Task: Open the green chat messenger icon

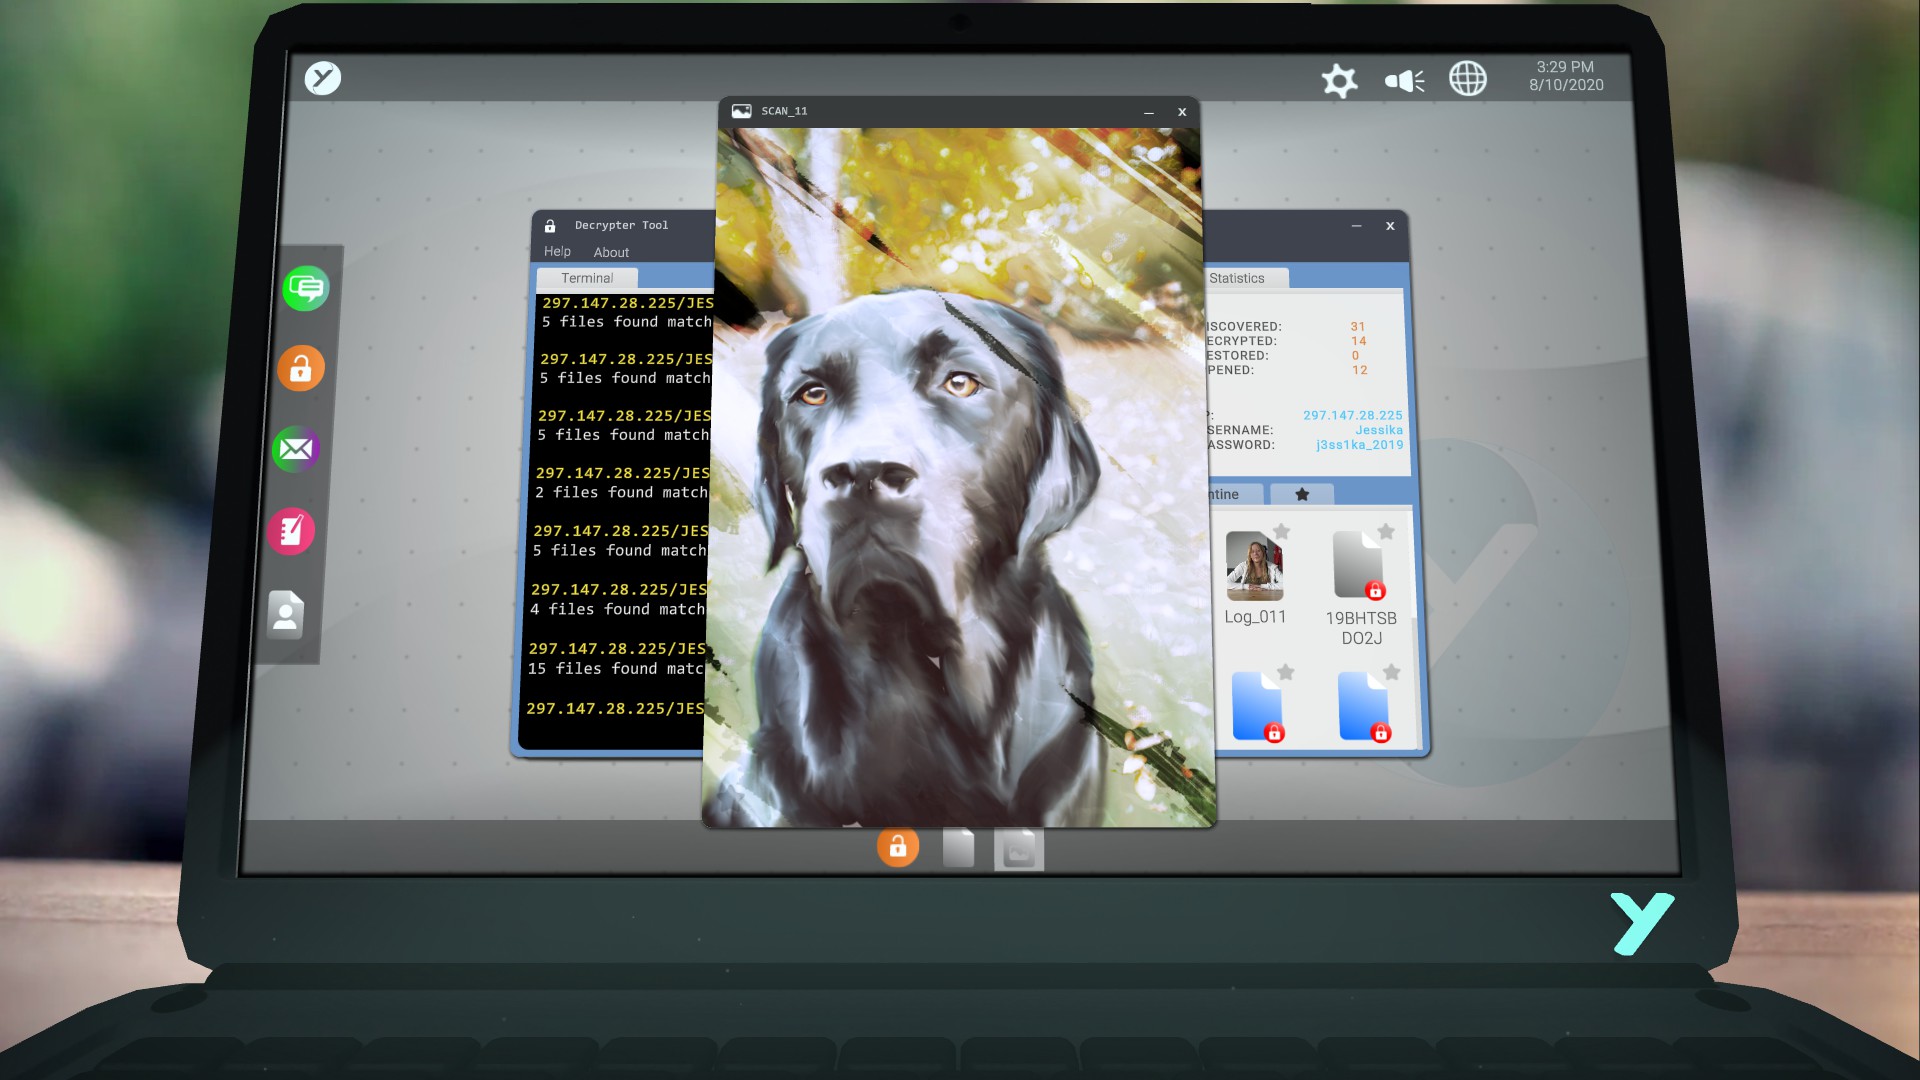Action: [x=306, y=289]
